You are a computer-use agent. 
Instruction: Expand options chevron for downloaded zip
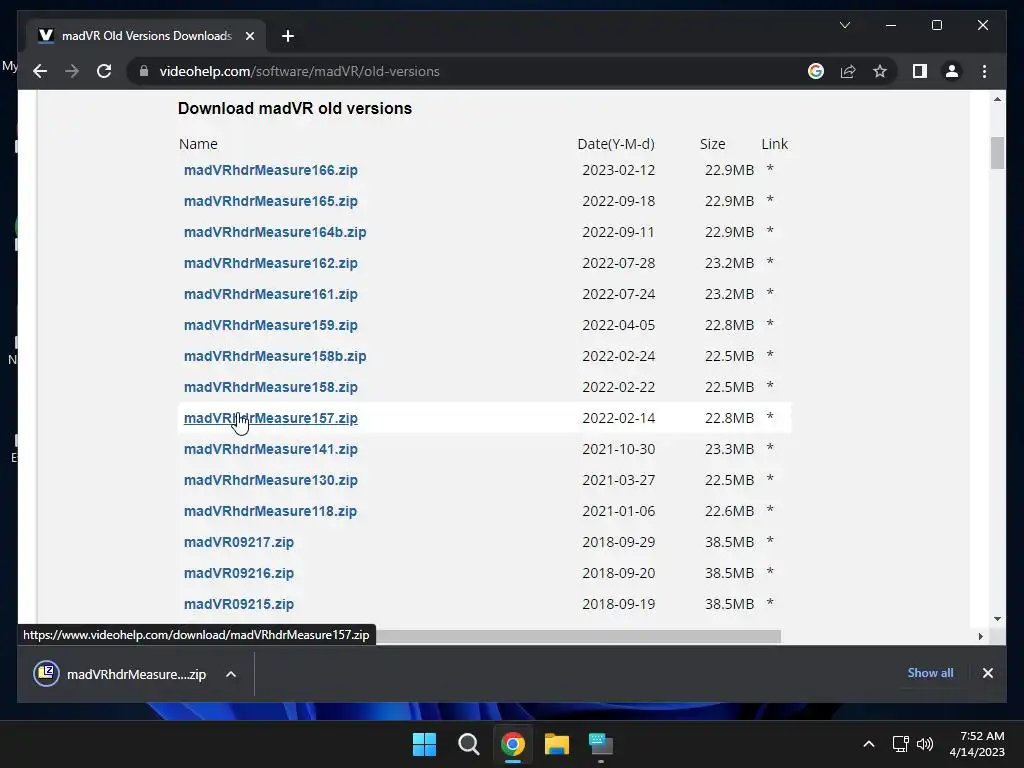(x=231, y=674)
